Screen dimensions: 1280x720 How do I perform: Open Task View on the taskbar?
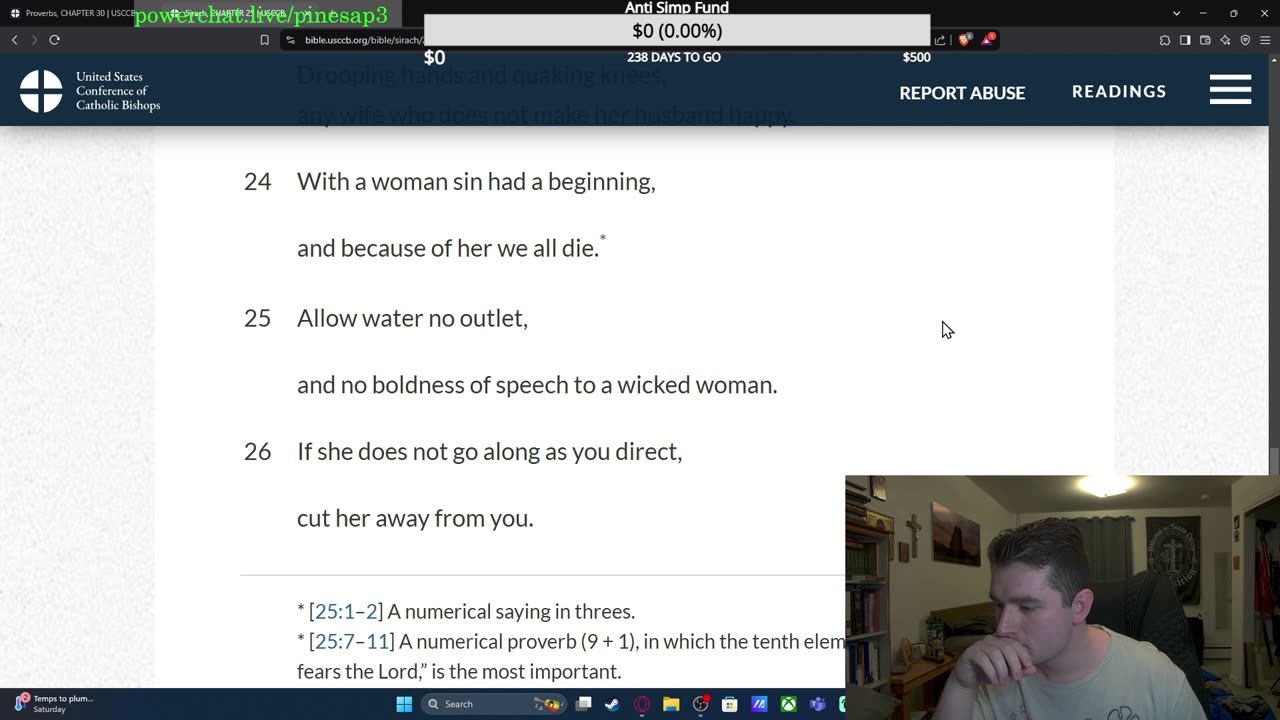(x=584, y=704)
